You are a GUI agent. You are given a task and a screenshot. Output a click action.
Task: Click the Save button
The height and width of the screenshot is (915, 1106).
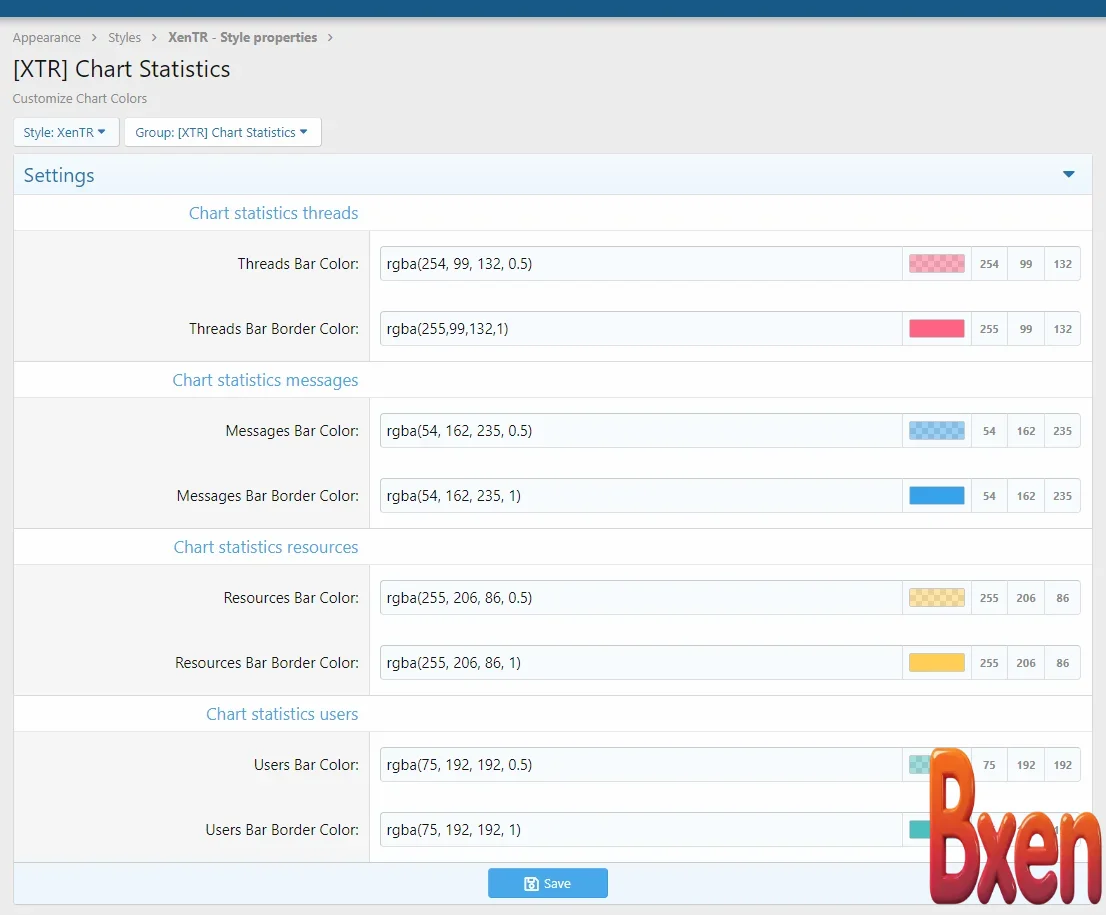click(x=548, y=883)
